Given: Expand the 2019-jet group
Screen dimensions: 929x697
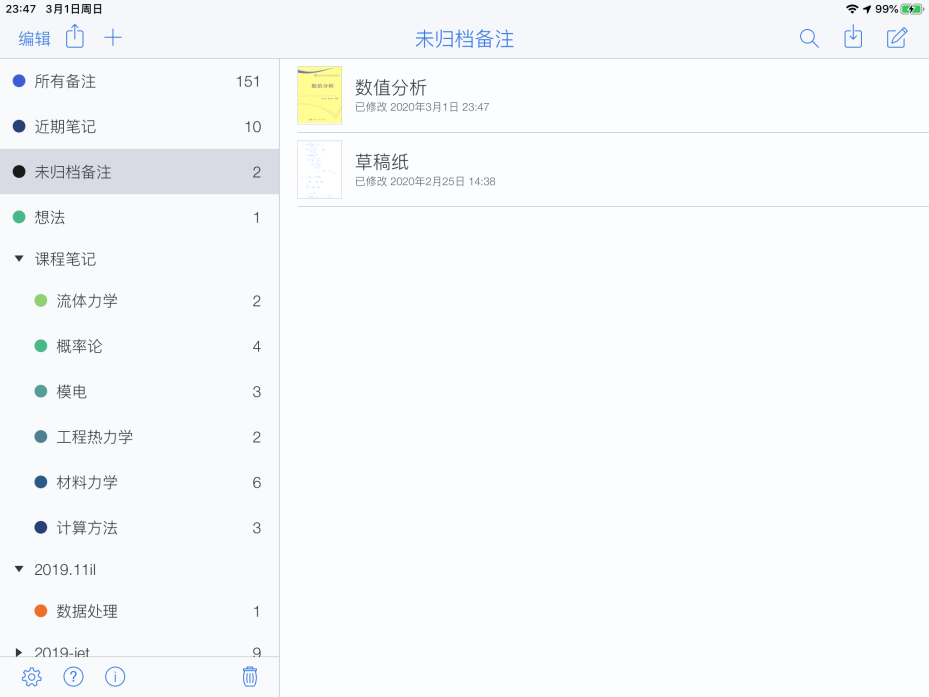Looking at the screenshot, I should pos(19,652).
